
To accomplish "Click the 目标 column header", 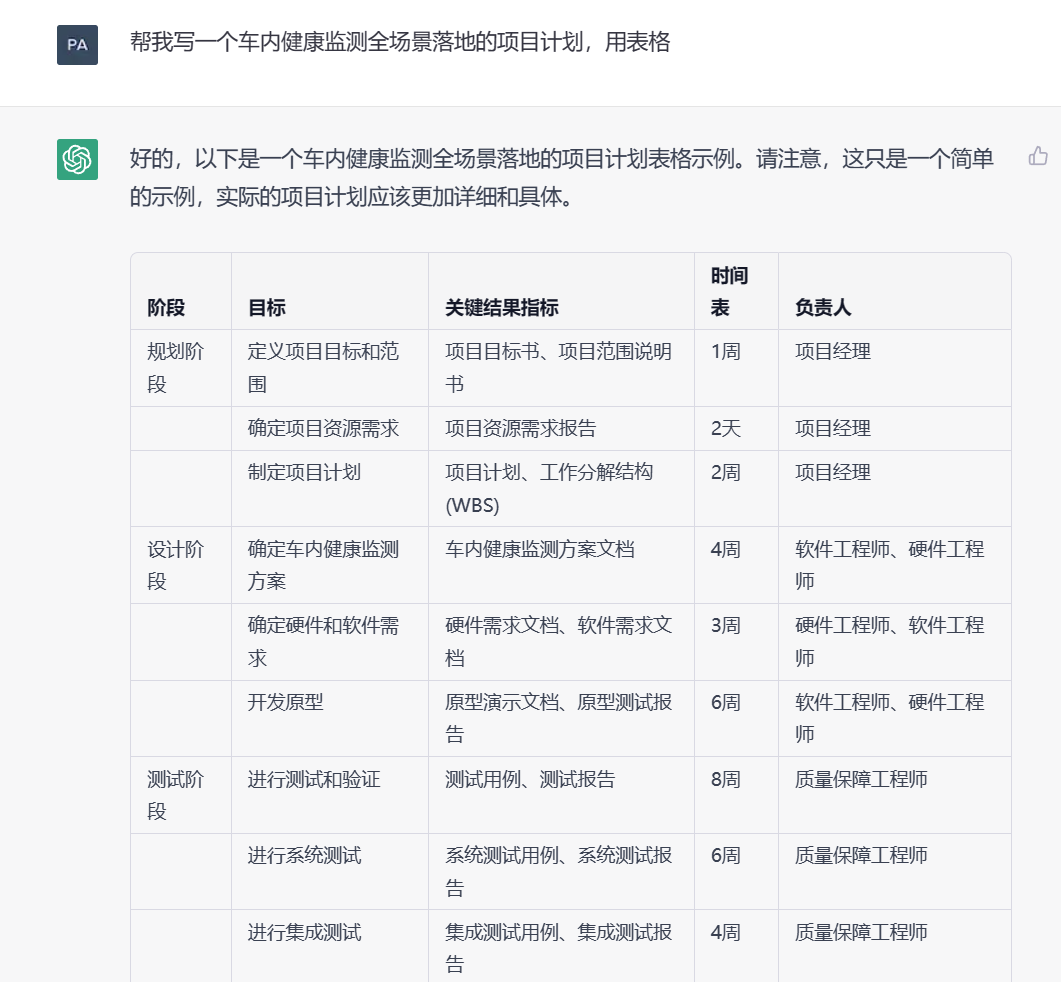I will 267,308.
